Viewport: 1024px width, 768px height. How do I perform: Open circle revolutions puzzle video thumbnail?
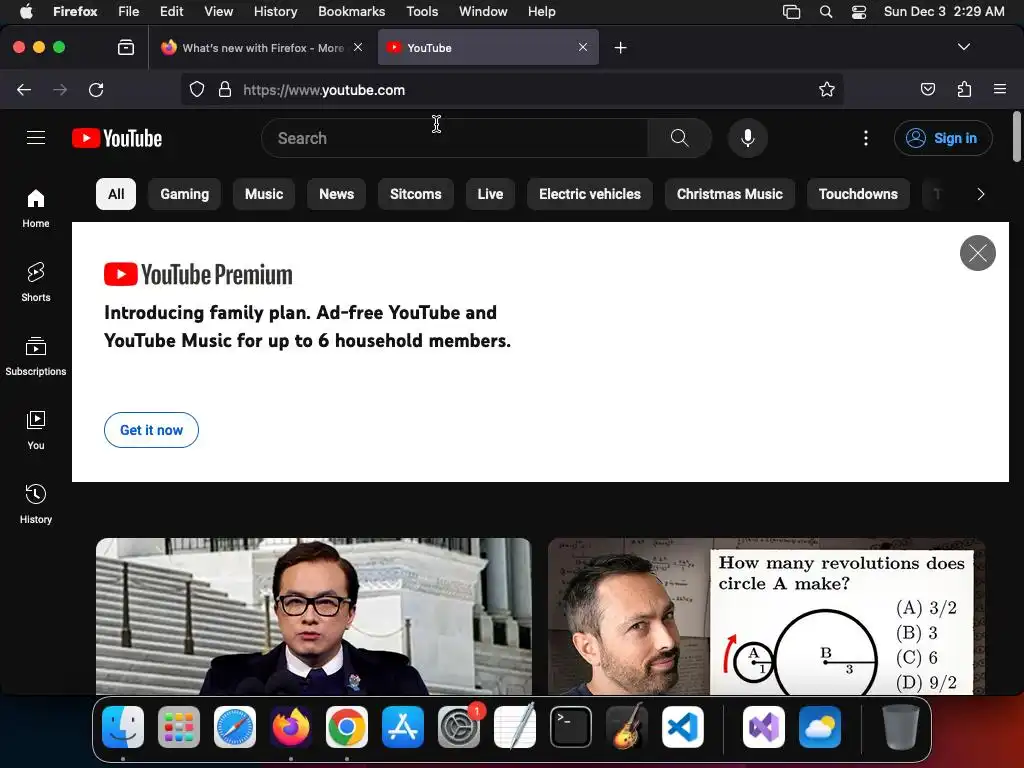pyautogui.click(x=766, y=616)
